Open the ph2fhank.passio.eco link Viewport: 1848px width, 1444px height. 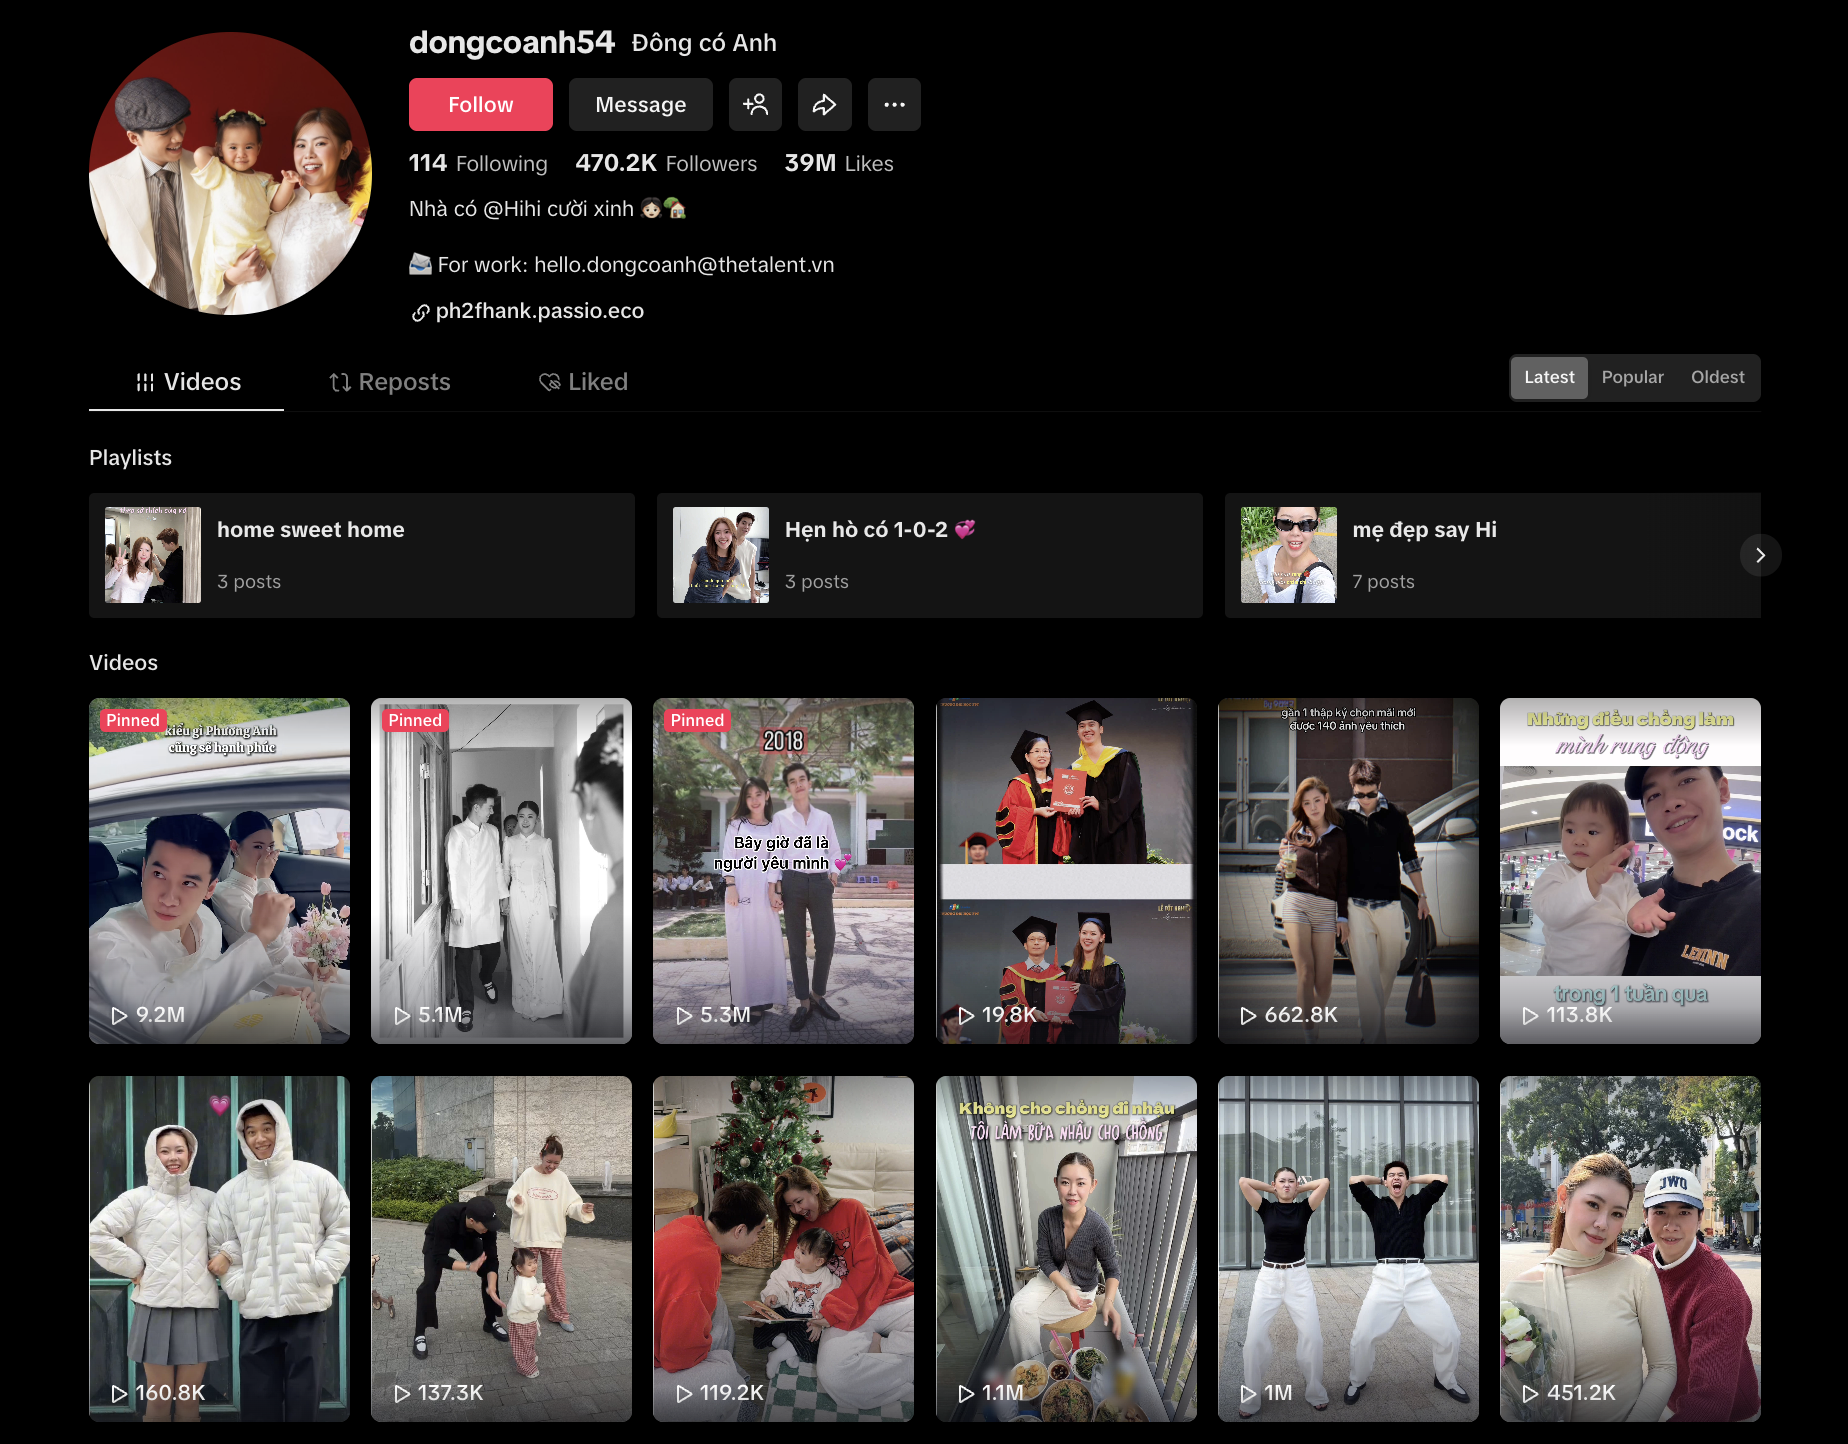(539, 311)
